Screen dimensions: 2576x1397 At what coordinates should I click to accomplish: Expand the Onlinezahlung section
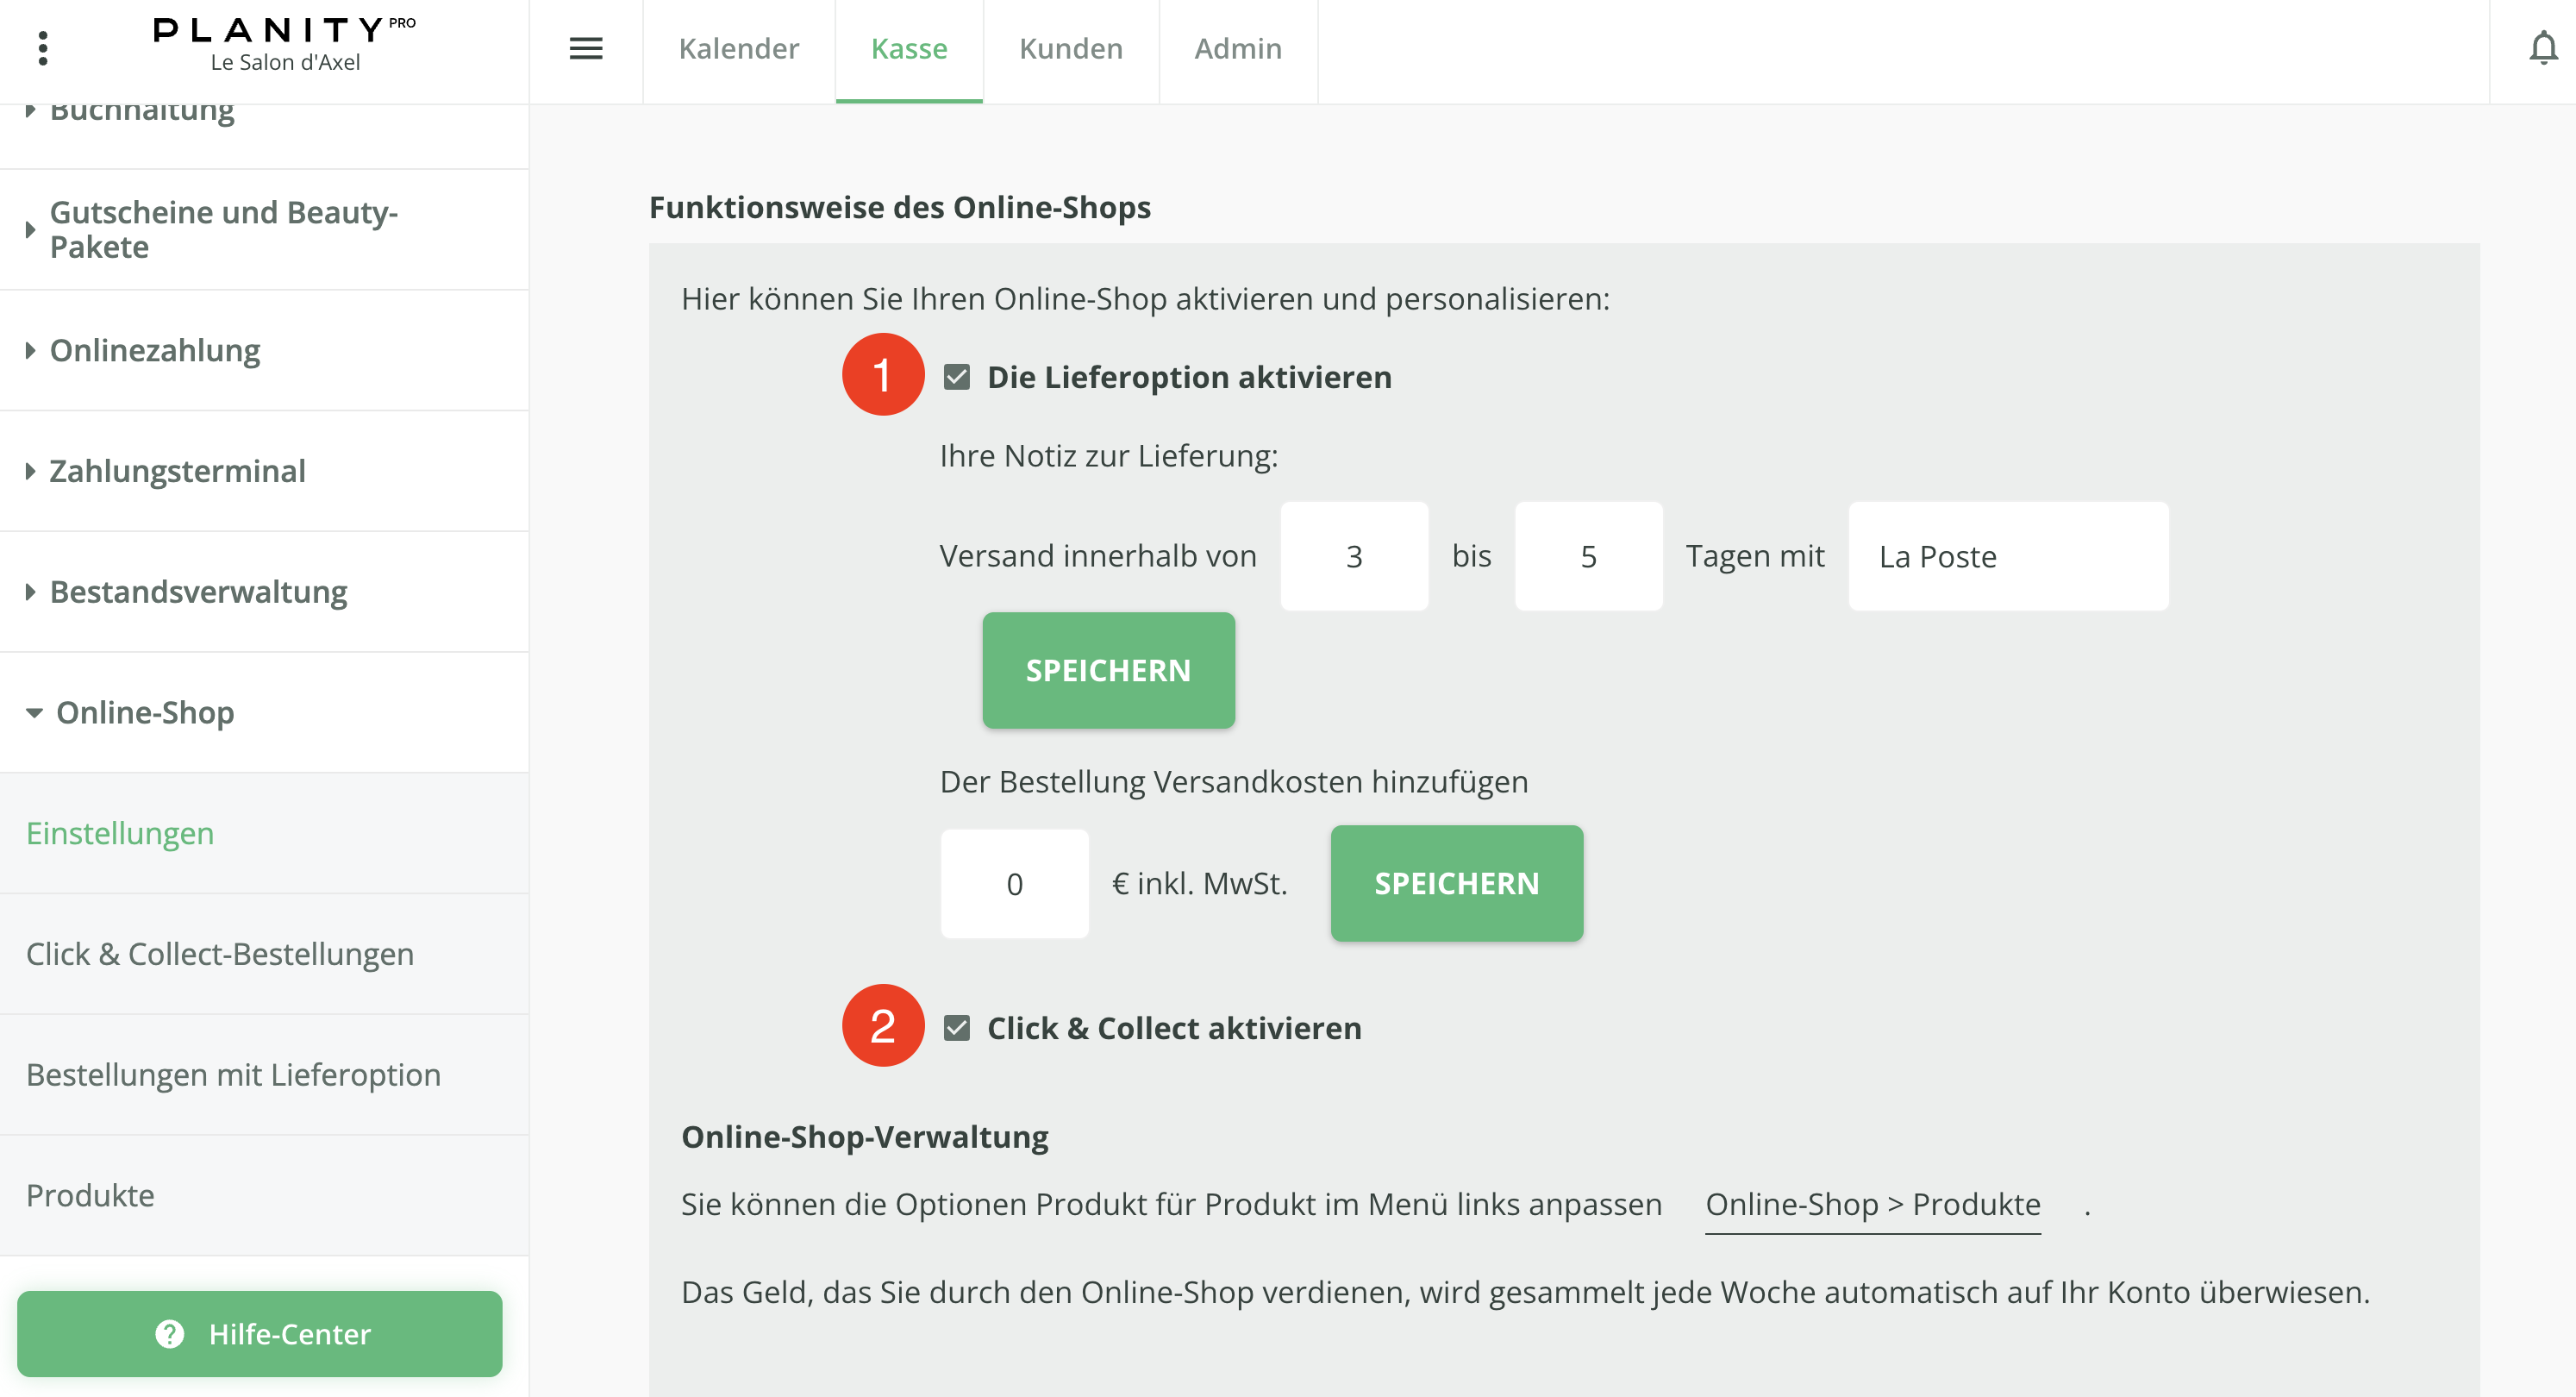click(x=155, y=350)
